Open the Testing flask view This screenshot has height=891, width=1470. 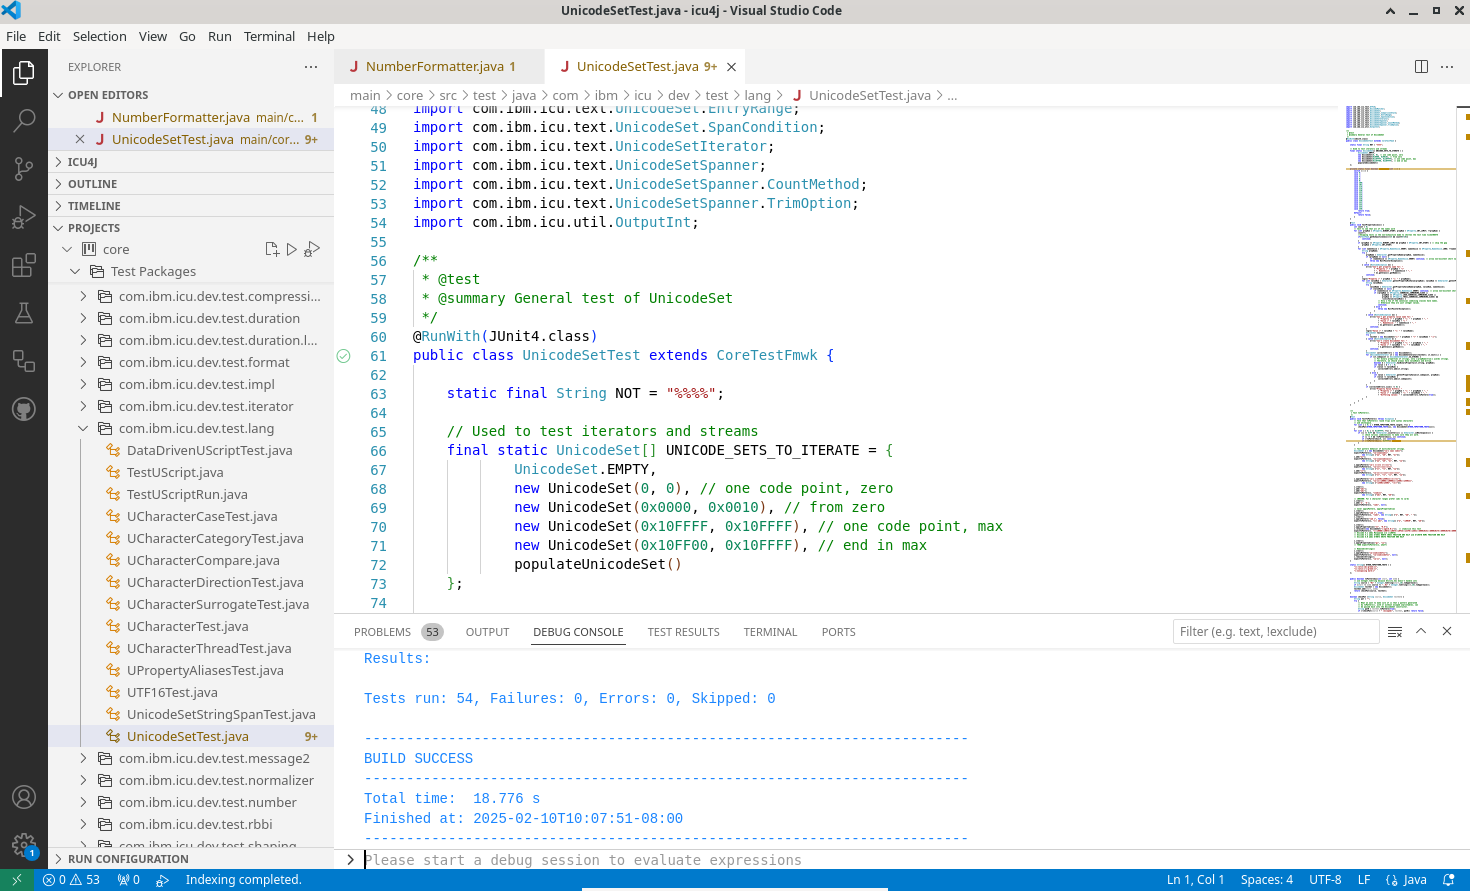(x=24, y=313)
